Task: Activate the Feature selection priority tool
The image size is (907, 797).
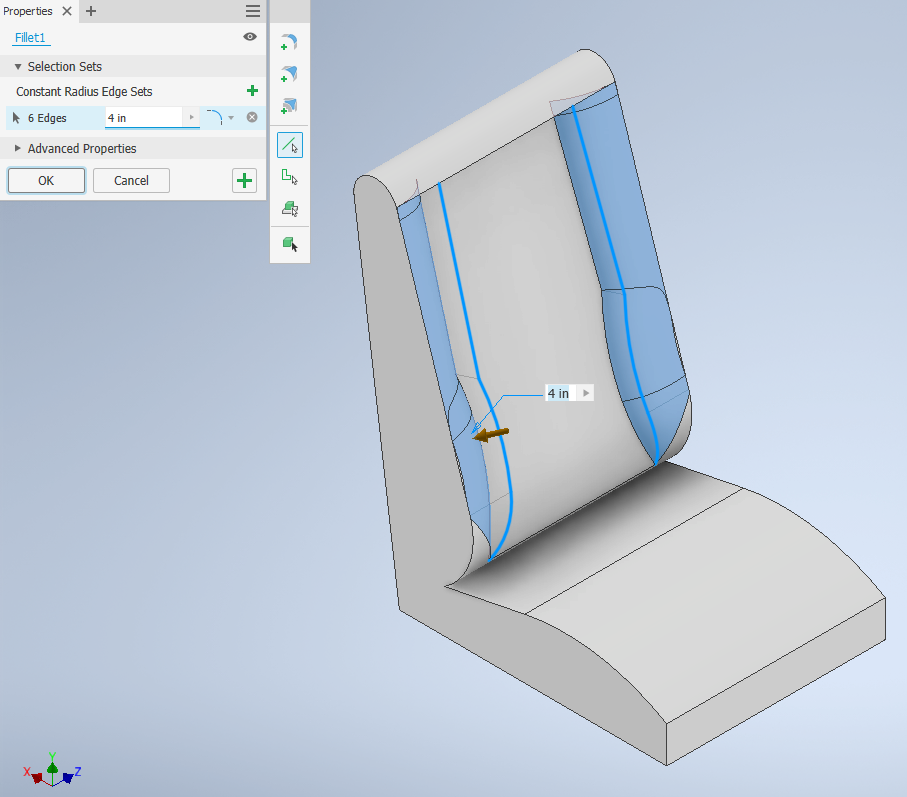Action: click(x=290, y=208)
